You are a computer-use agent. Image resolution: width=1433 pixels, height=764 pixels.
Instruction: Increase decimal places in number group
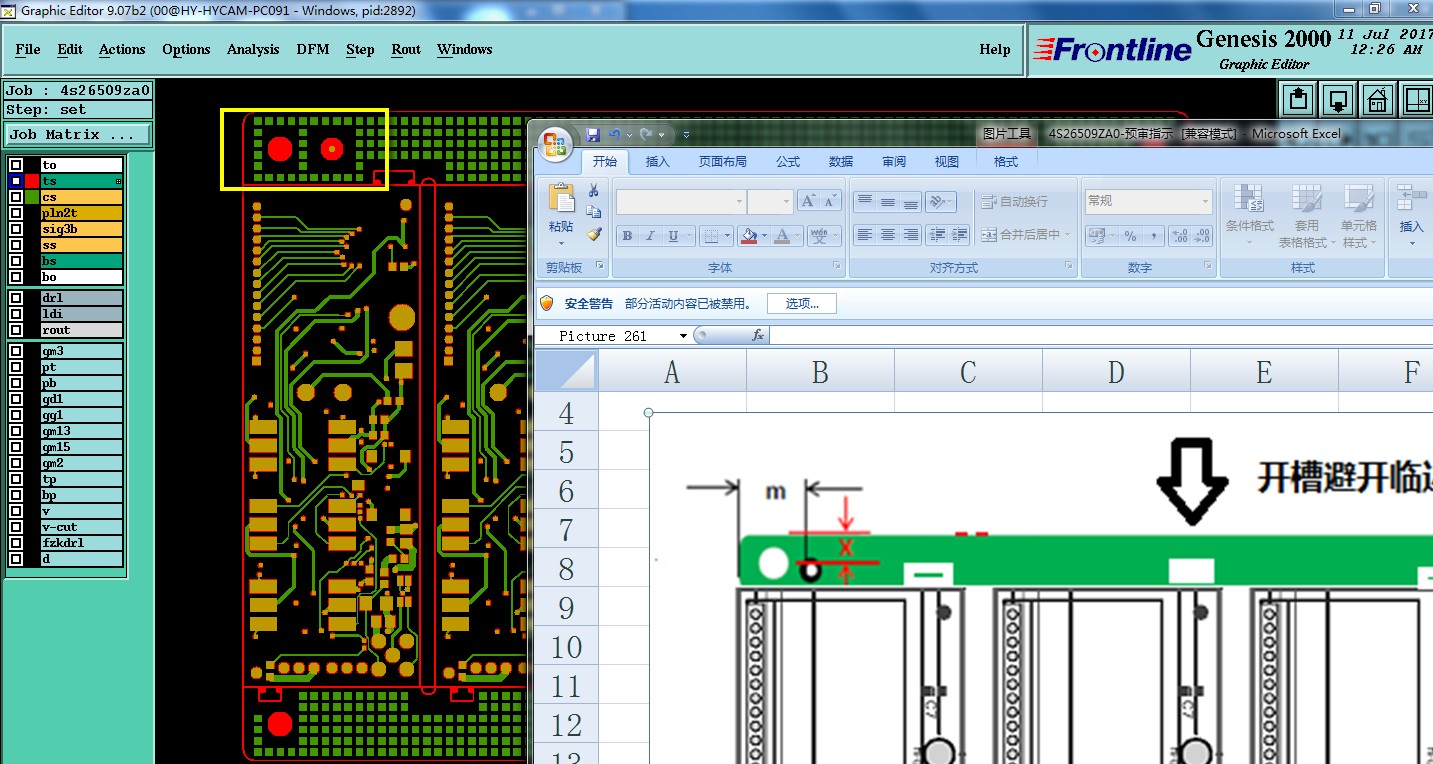point(1180,236)
